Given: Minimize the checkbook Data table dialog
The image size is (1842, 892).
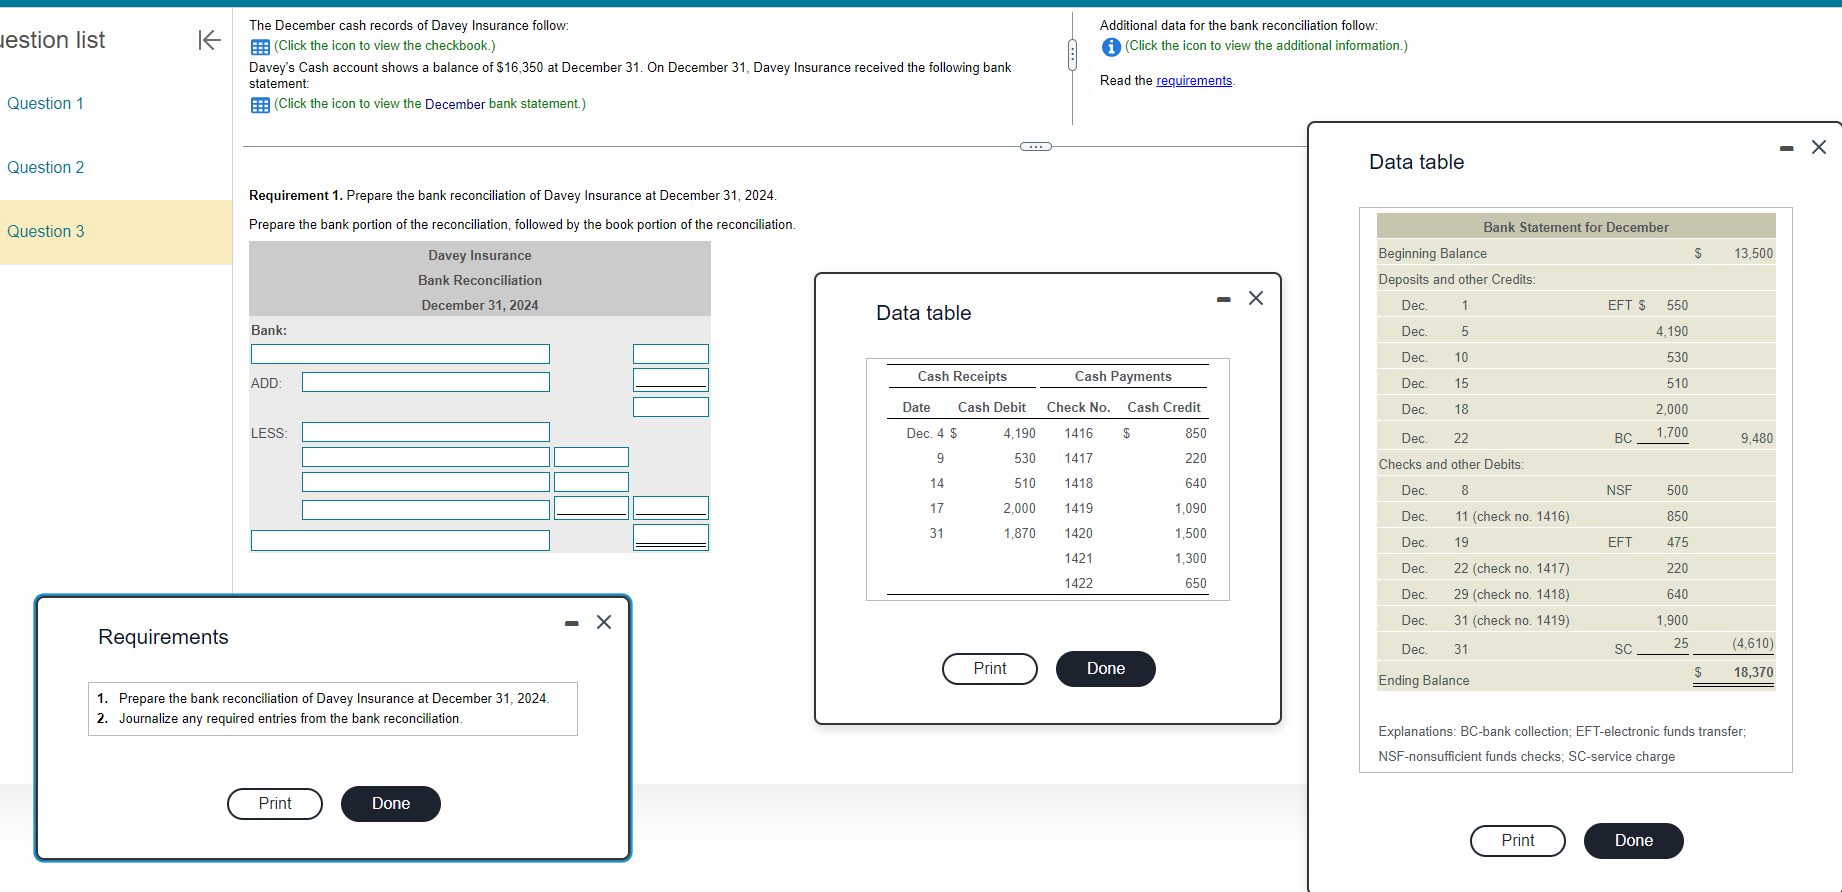Looking at the screenshot, I should click(1224, 299).
